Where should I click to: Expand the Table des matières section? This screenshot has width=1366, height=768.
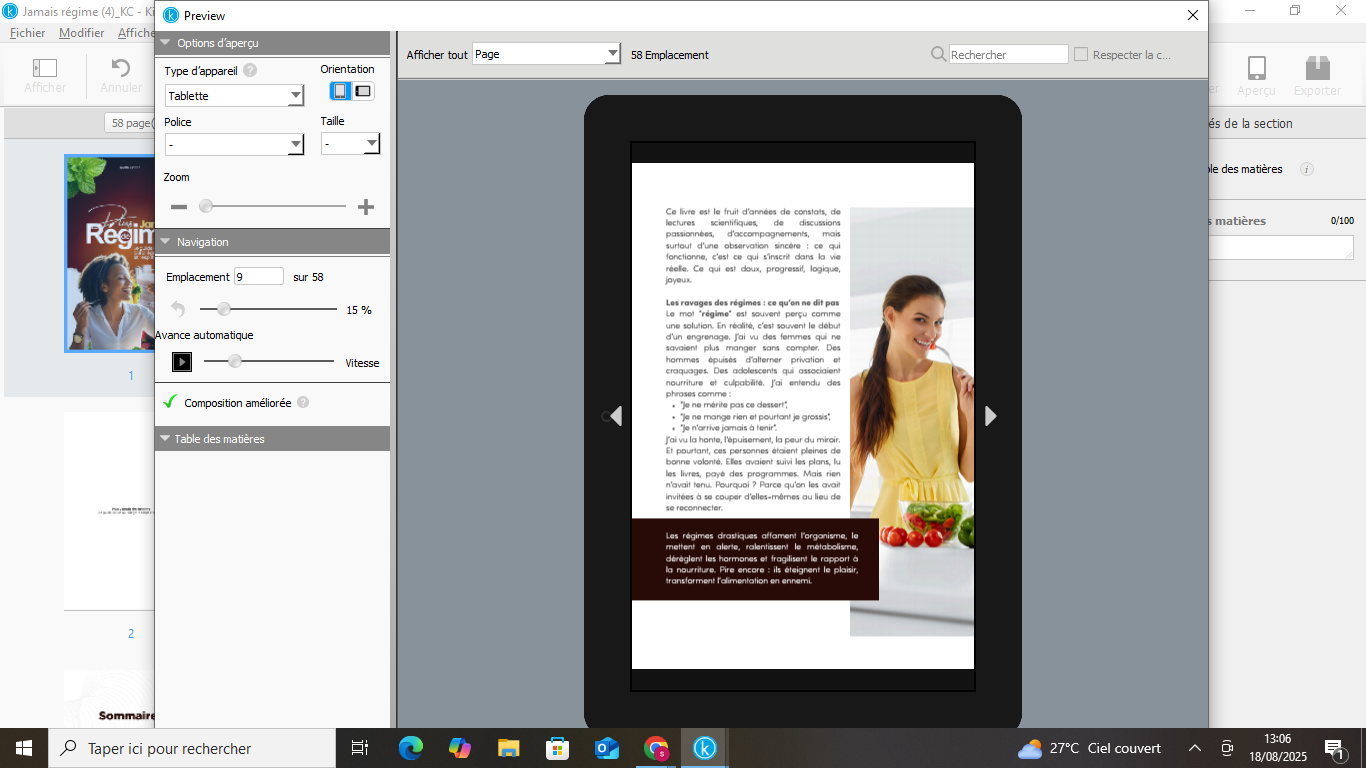click(x=164, y=439)
